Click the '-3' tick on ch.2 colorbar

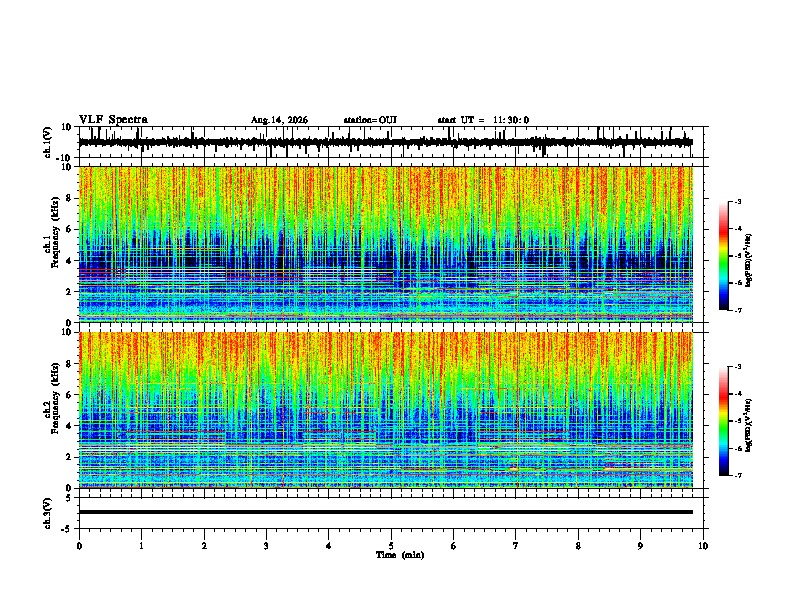[x=737, y=367]
